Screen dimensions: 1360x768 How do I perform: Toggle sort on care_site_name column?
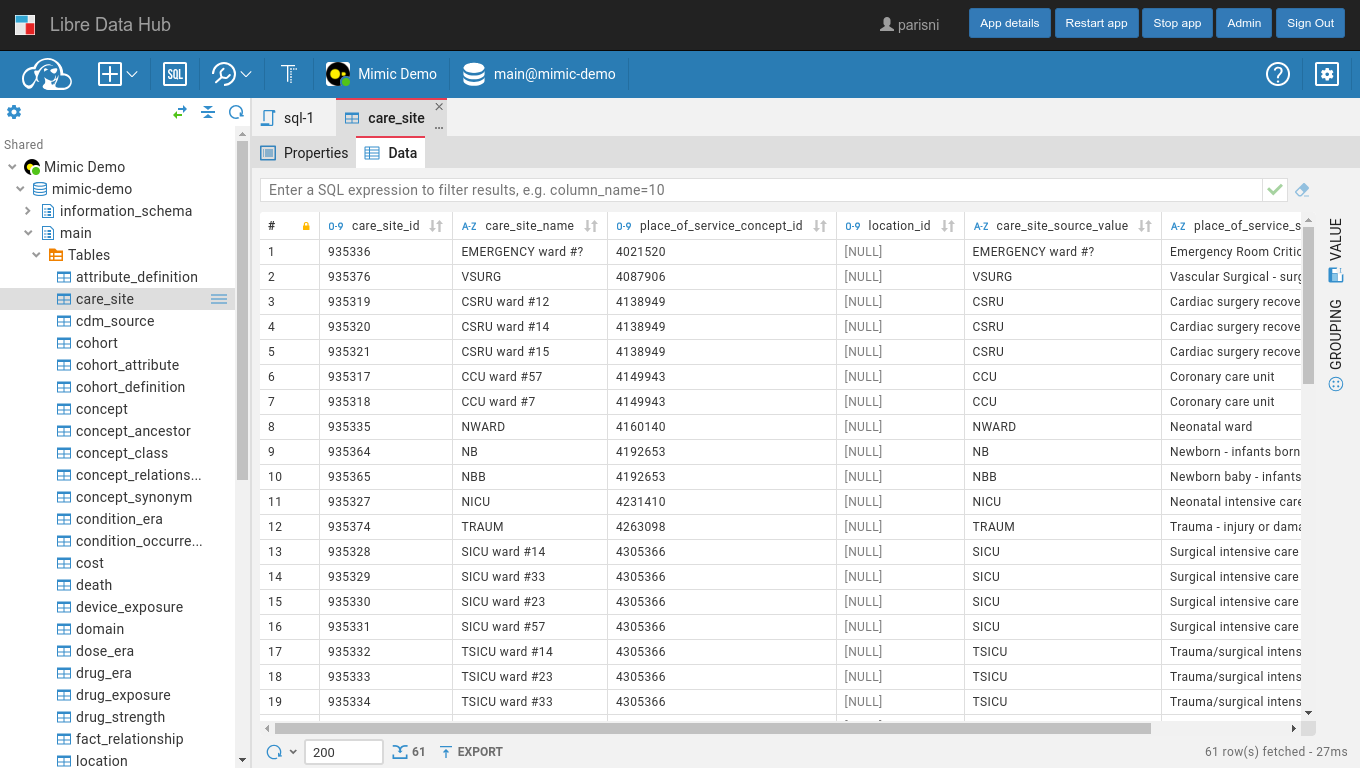591,226
